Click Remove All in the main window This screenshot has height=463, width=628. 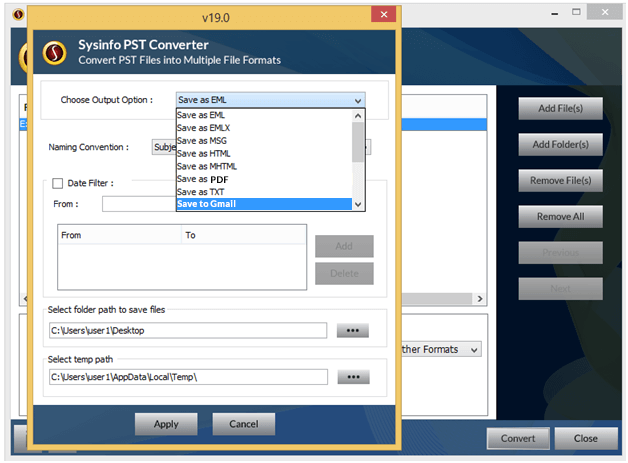(x=560, y=217)
